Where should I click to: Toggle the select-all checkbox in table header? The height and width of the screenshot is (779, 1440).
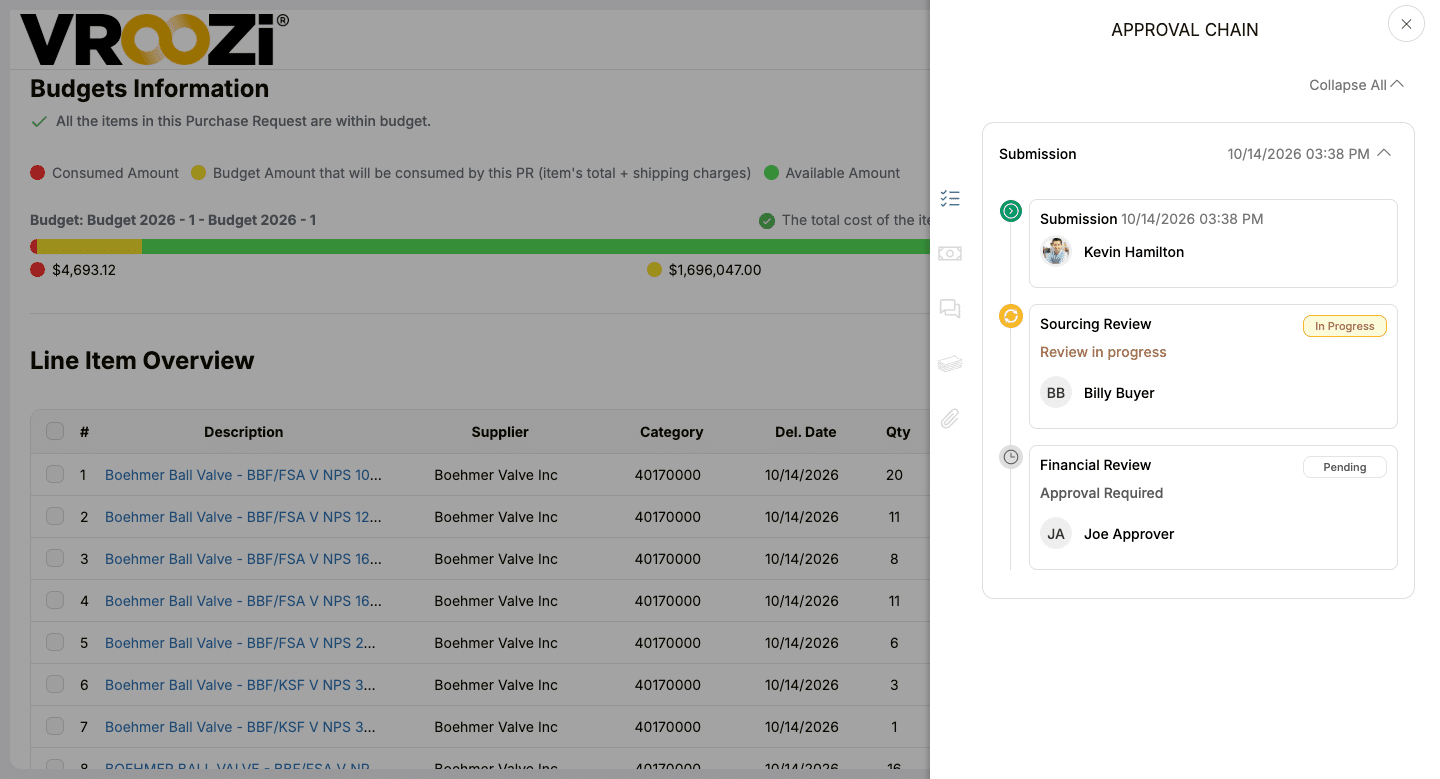tap(55, 432)
